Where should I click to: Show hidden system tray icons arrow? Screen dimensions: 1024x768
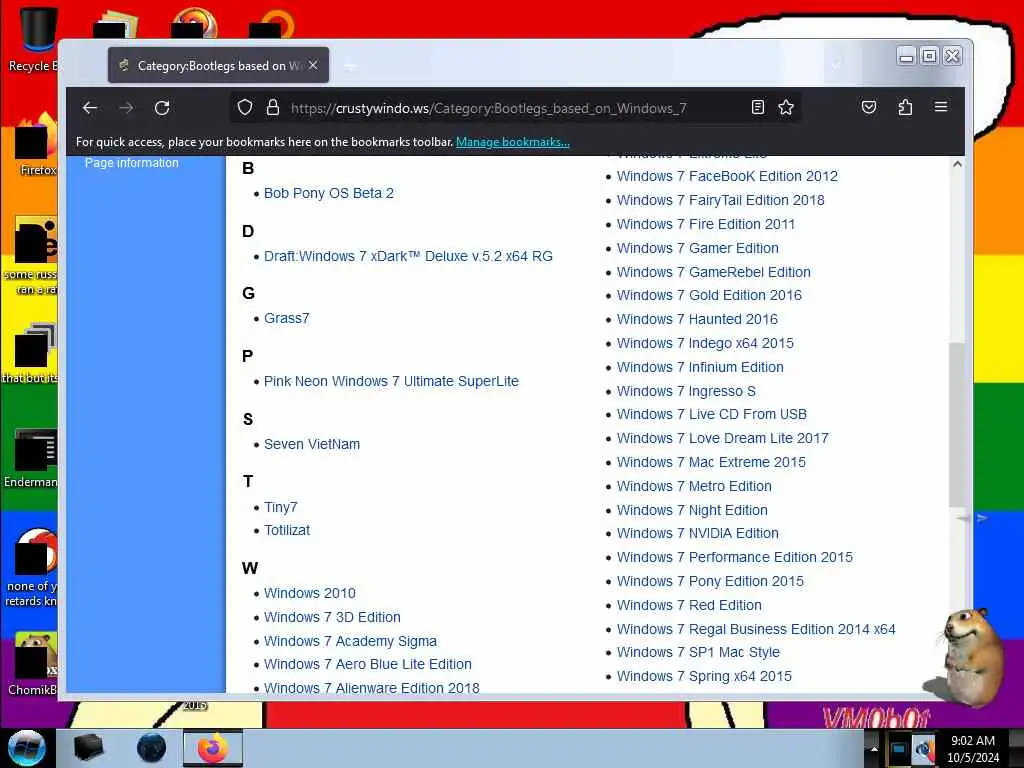click(873, 748)
